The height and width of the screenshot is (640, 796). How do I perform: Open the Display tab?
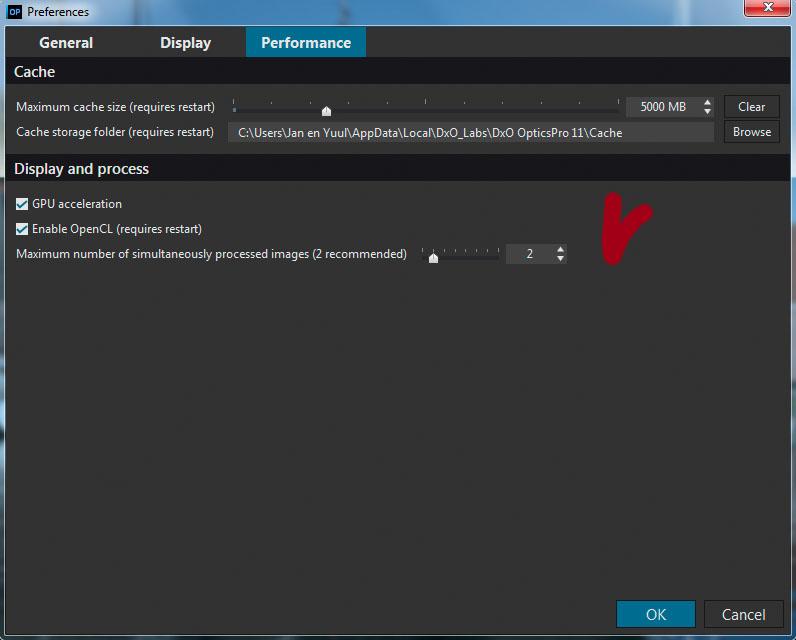(x=185, y=43)
